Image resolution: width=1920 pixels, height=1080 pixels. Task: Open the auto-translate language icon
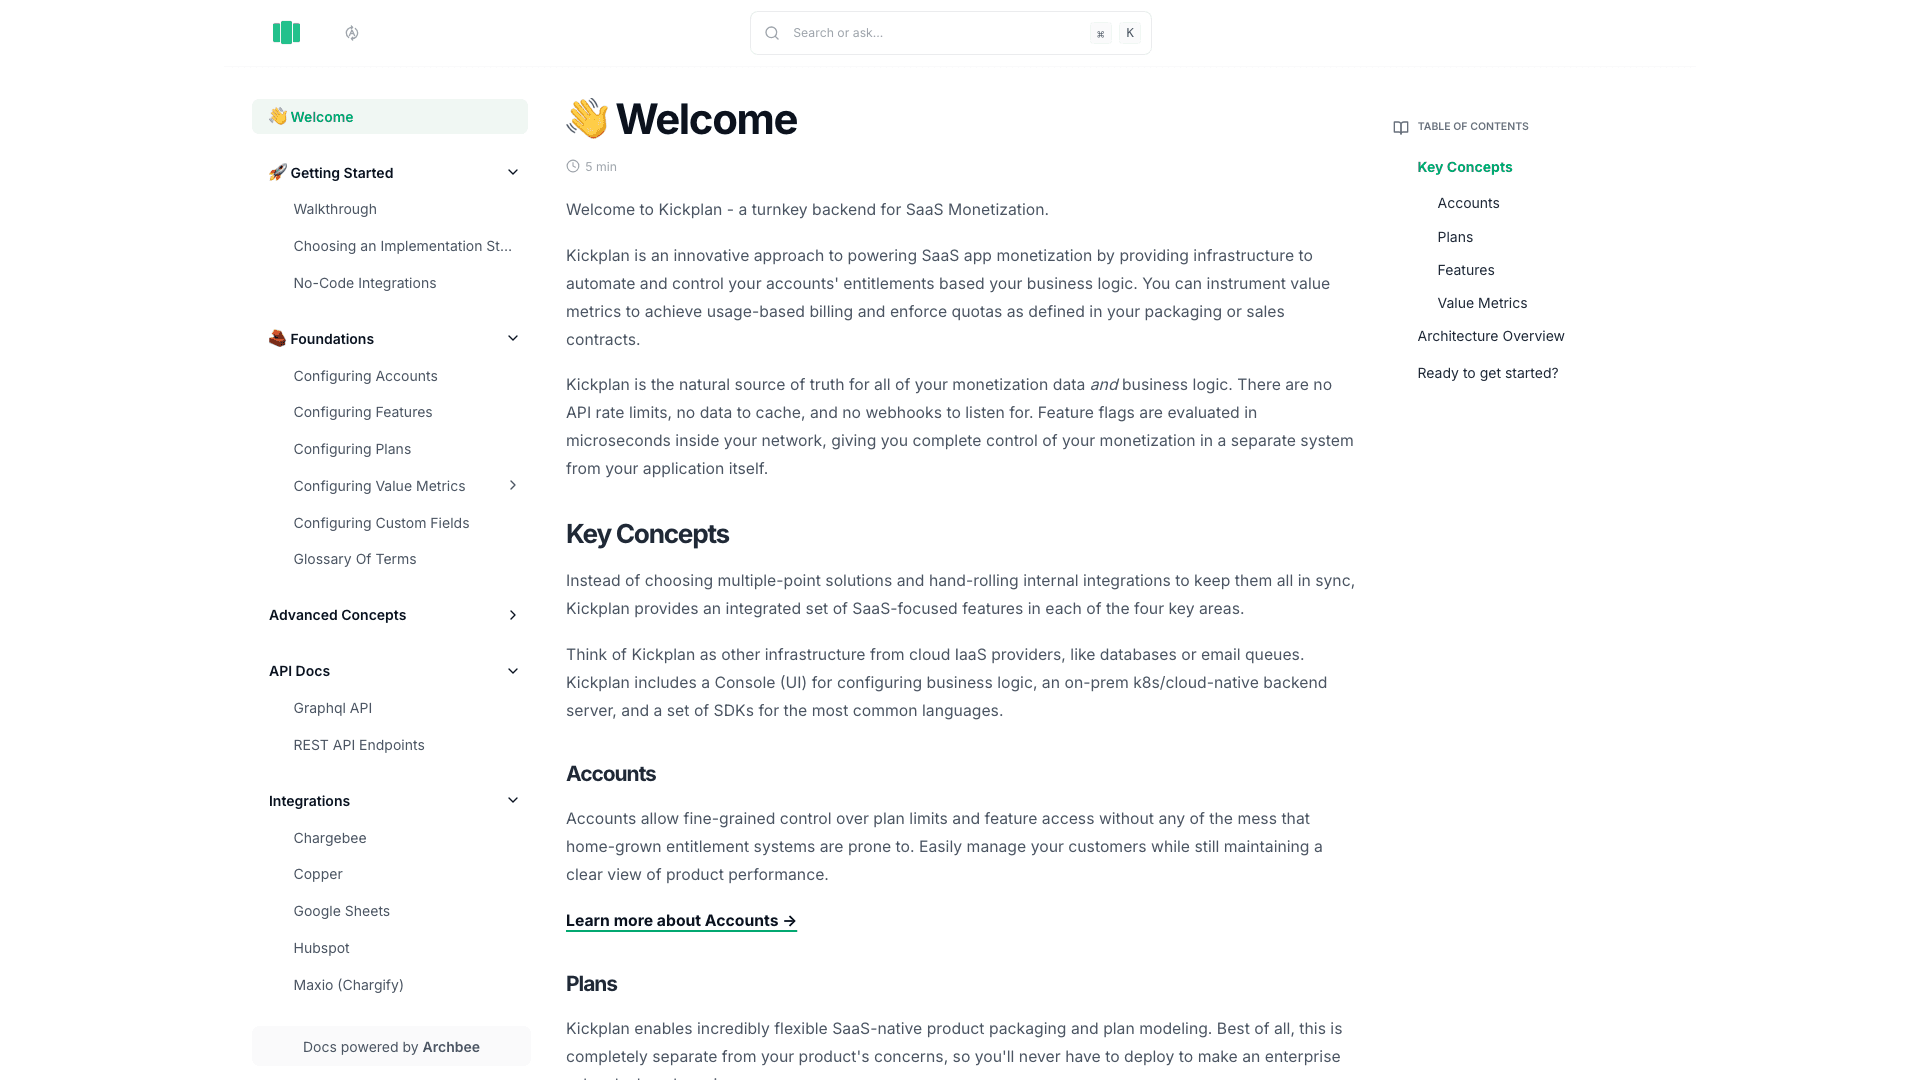point(351,32)
